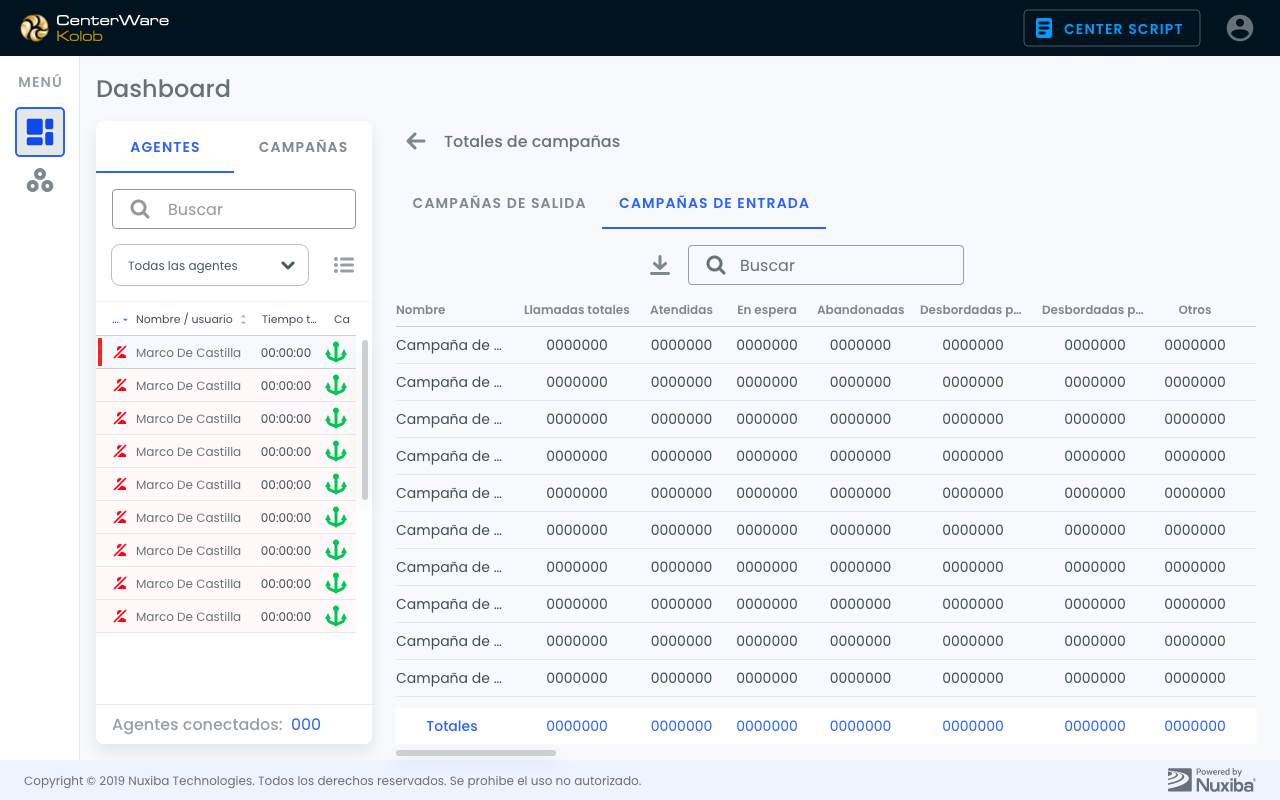Screen dimensions: 1280x800
Task: Click the agents Buscar search field
Action: pyautogui.click(x=234, y=209)
